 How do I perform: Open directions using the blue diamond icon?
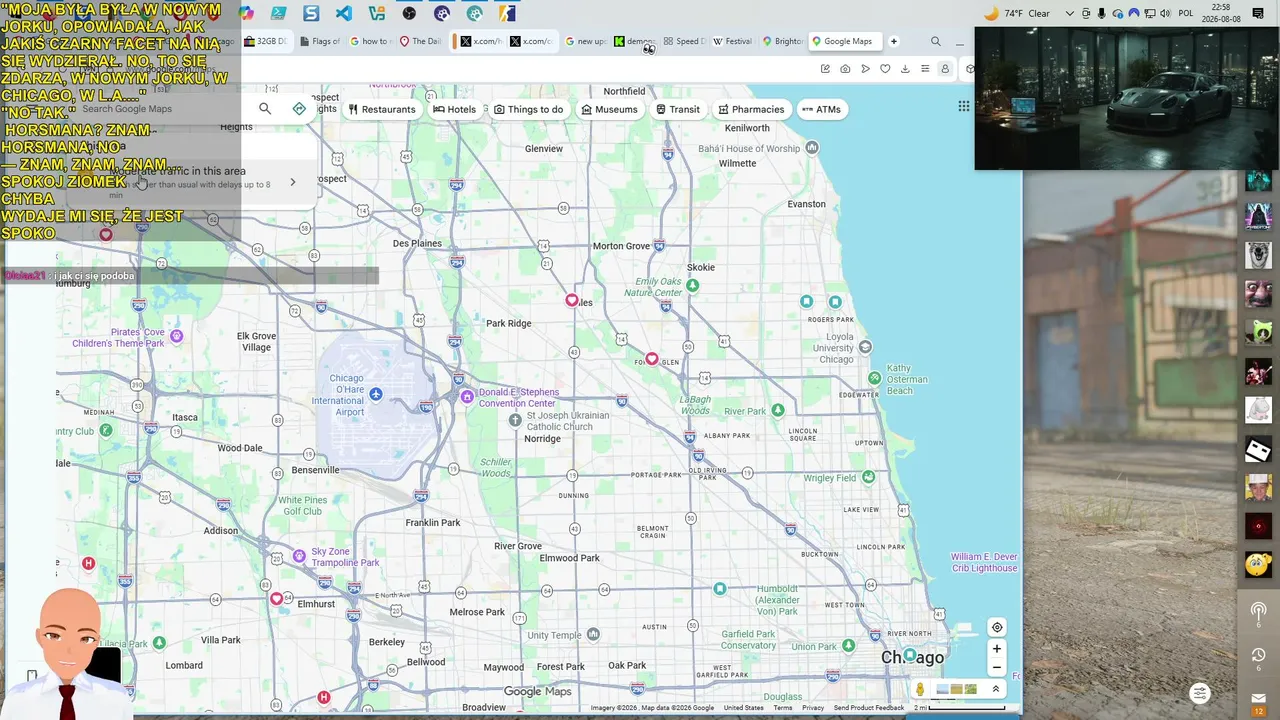point(299,109)
